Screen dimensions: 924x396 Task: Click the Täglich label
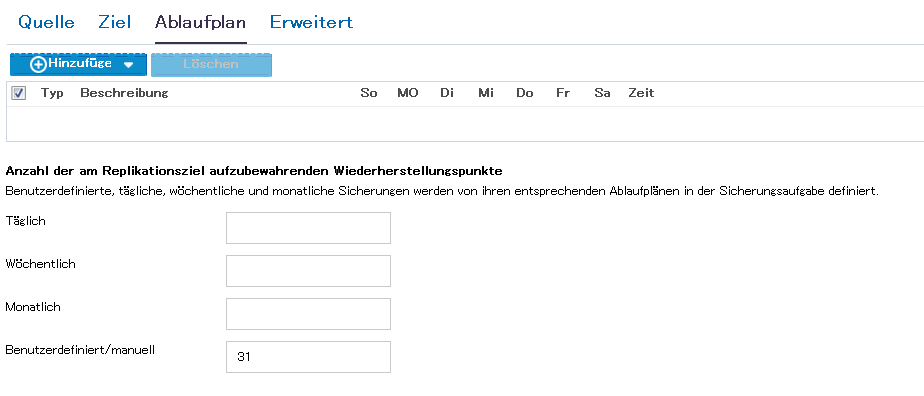[25, 221]
